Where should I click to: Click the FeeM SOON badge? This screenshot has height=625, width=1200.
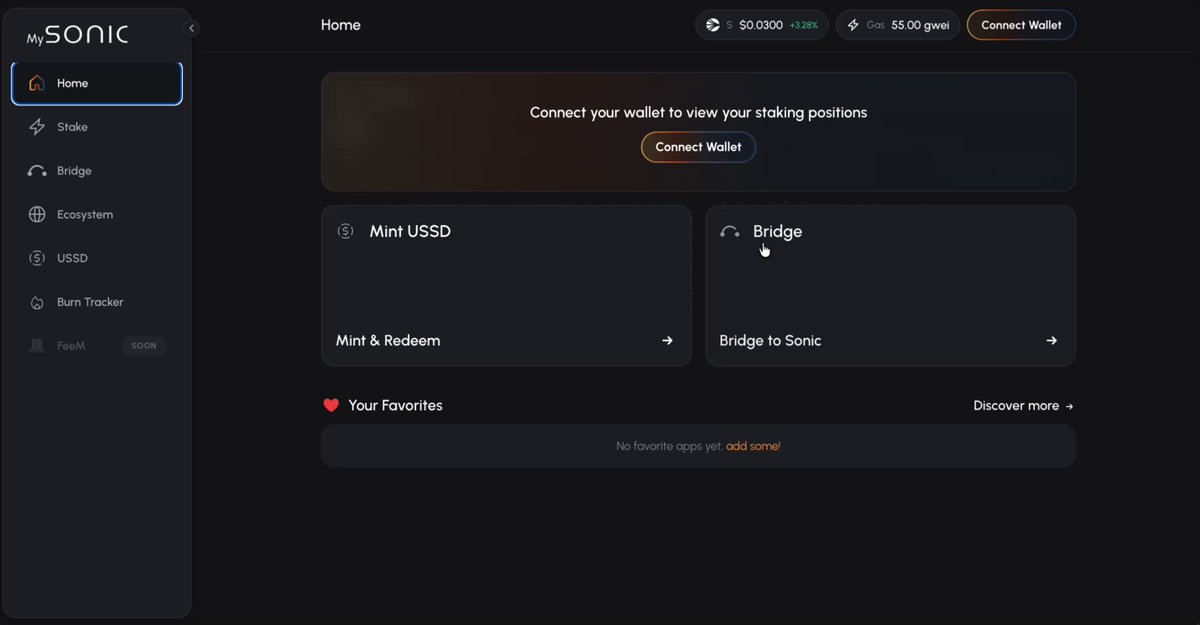[144, 346]
